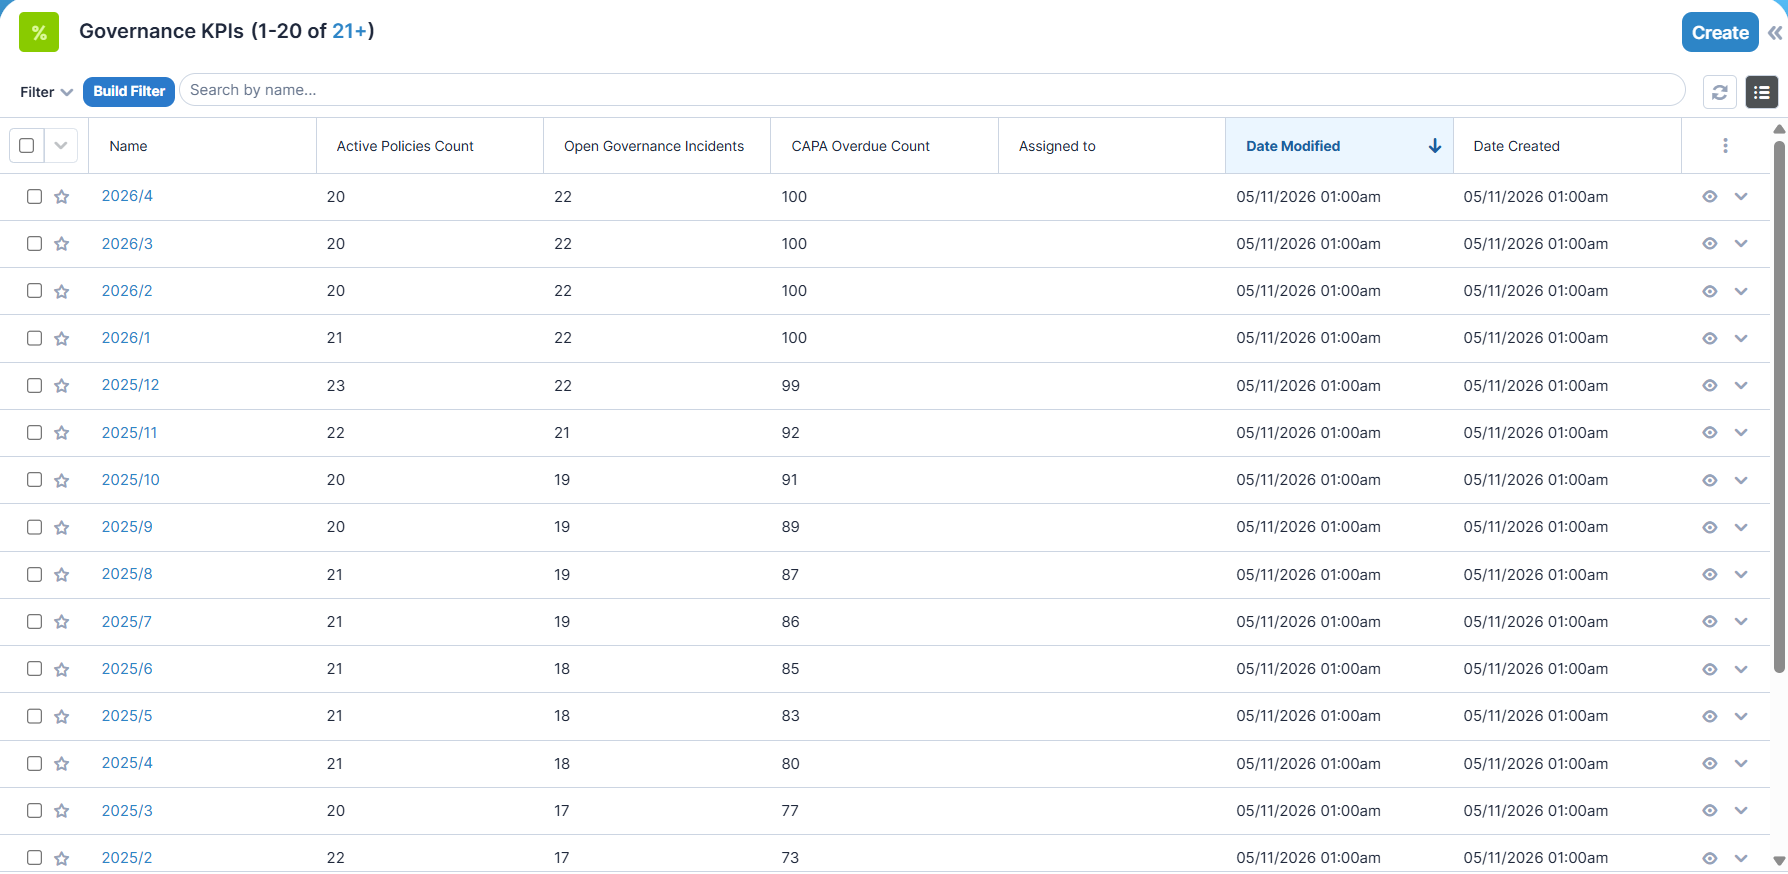Focus the Search by name field

(932, 90)
